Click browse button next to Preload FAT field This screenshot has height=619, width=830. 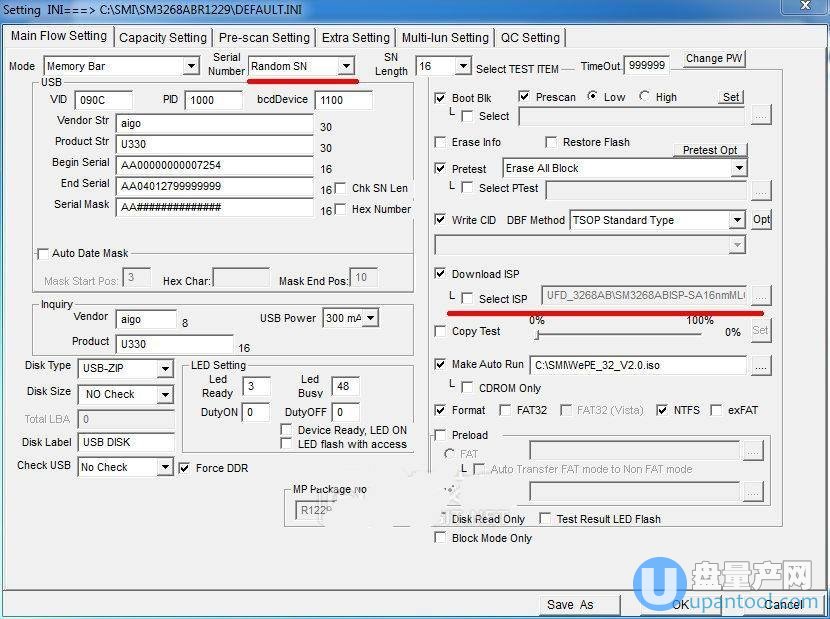click(x=753, y=453)
